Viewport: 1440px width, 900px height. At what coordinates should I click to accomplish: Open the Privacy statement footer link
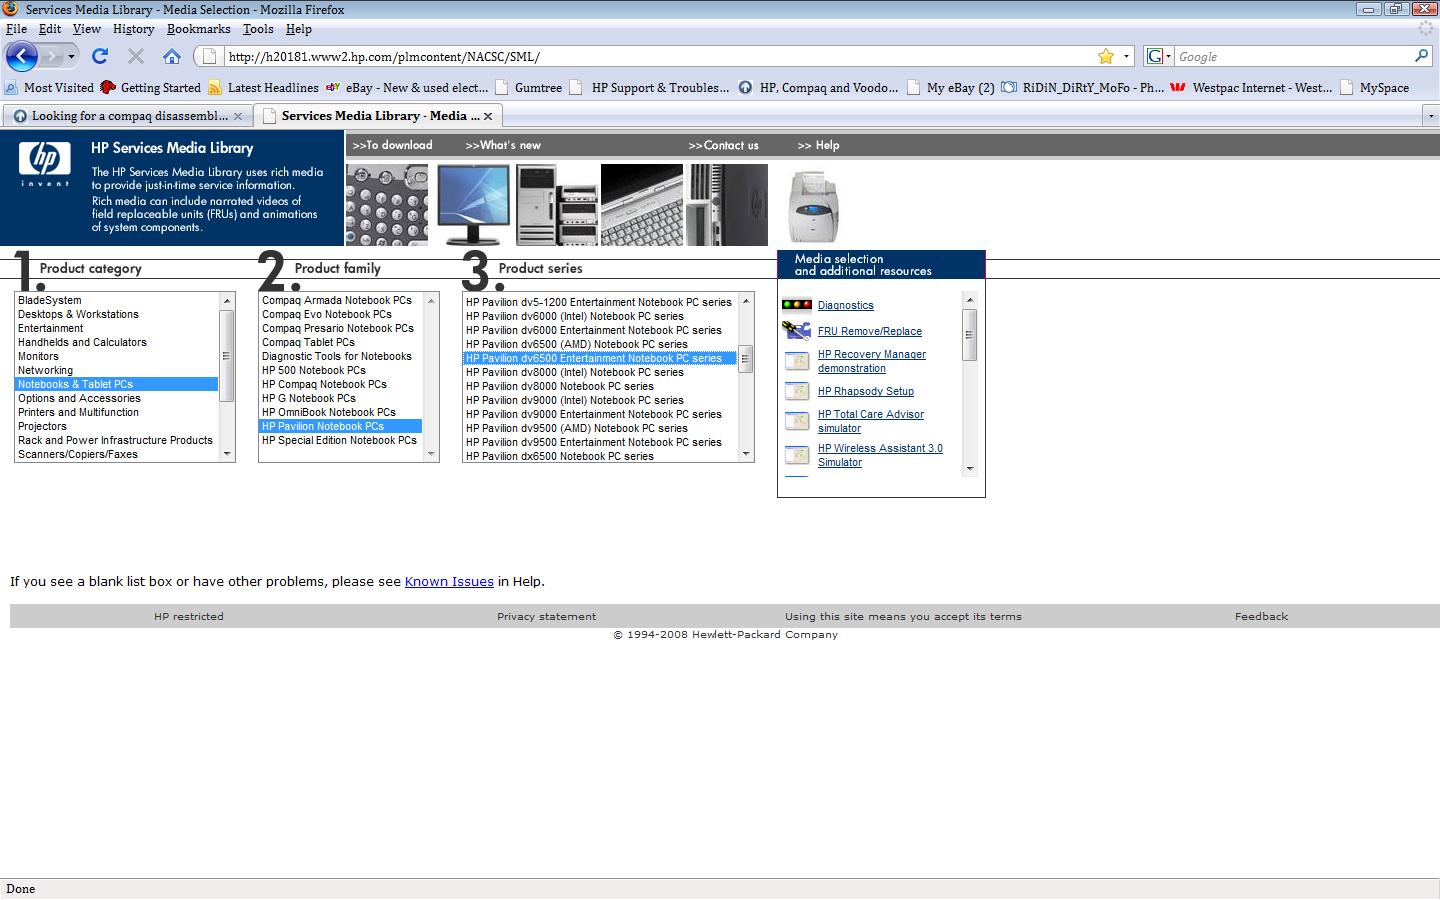(x=546, y=616)
